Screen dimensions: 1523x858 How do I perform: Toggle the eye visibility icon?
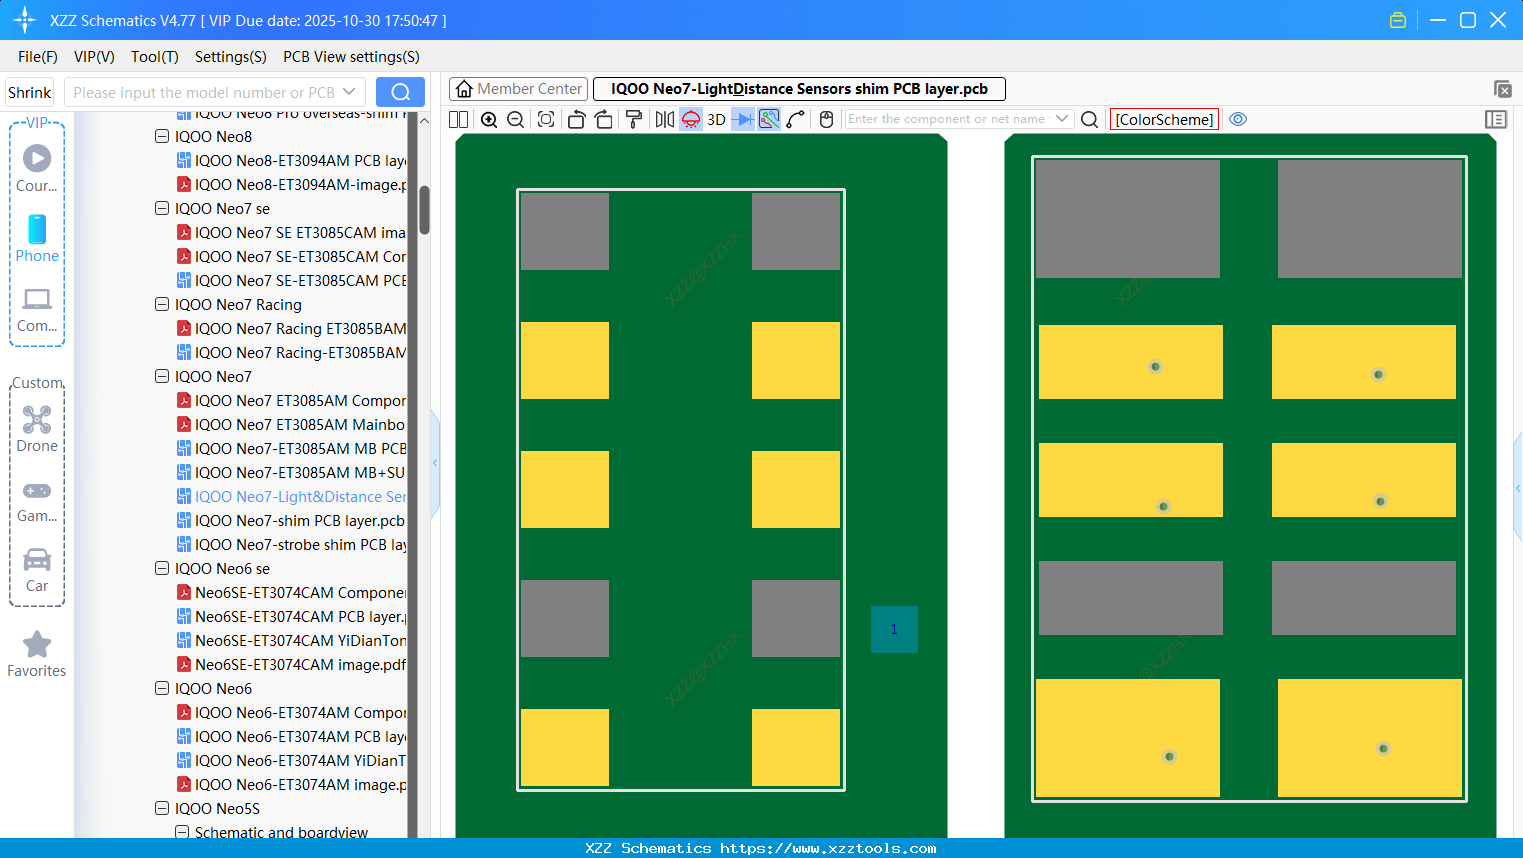pos(1238,119)
